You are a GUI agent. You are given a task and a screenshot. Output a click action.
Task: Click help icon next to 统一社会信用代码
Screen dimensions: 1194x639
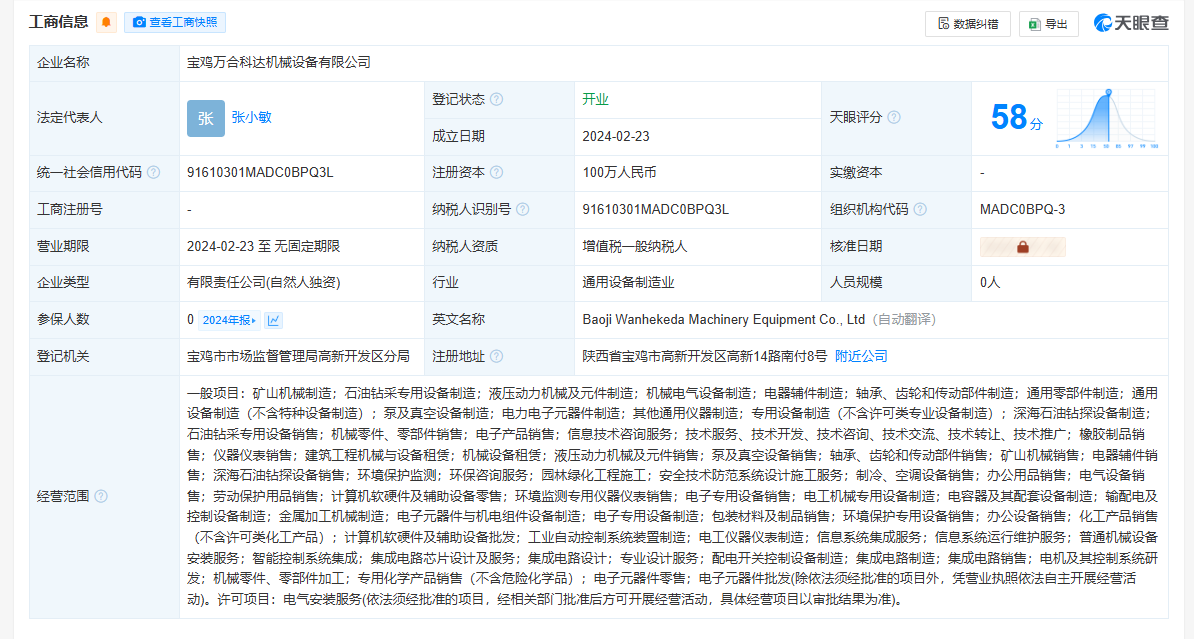154,172
